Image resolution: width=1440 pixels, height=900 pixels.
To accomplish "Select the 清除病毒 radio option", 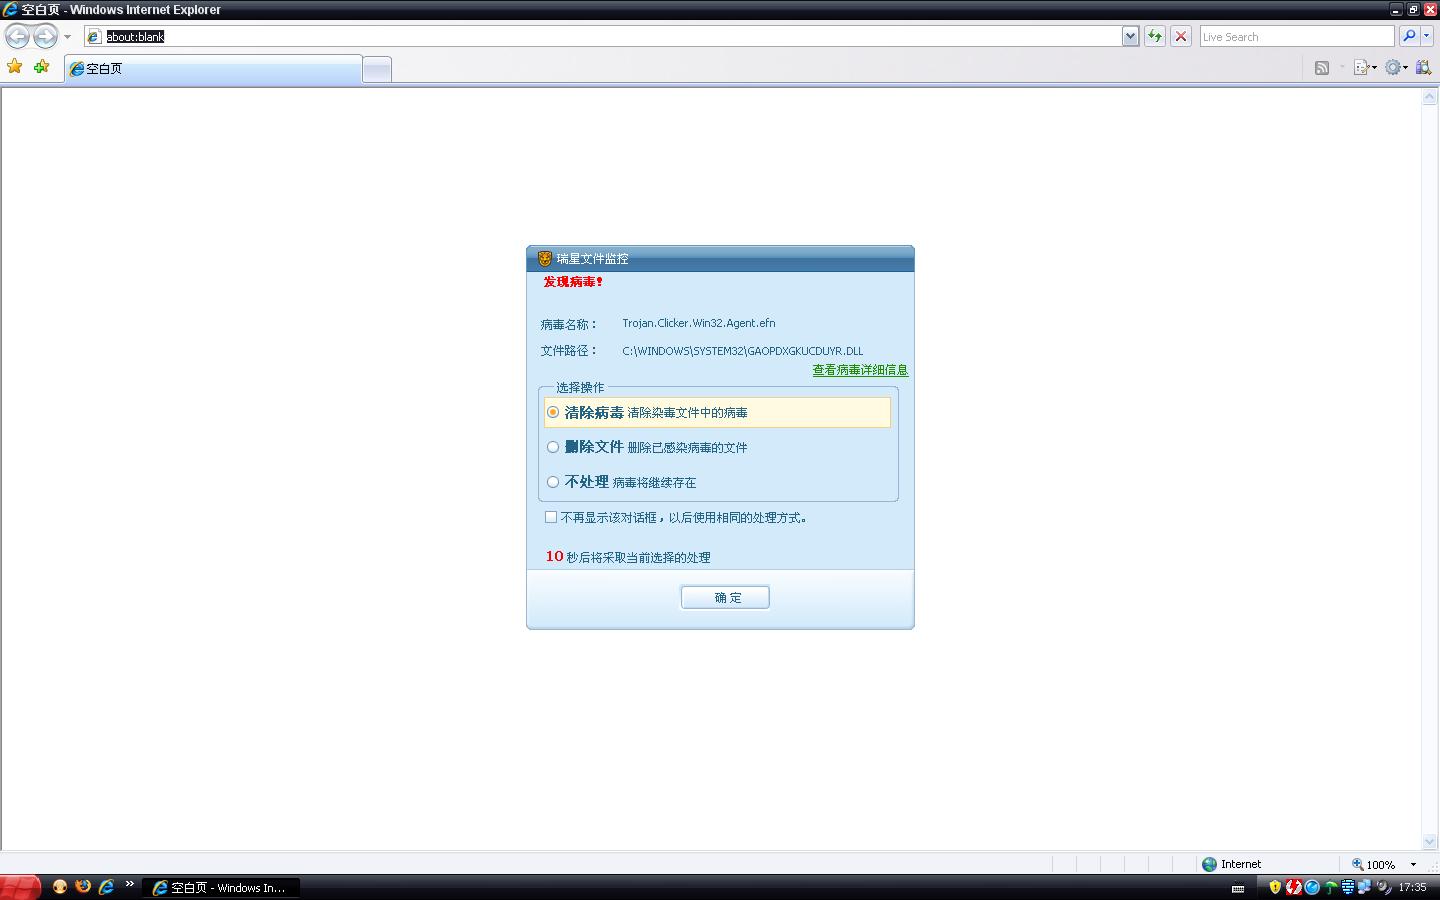I will (553, 412).
